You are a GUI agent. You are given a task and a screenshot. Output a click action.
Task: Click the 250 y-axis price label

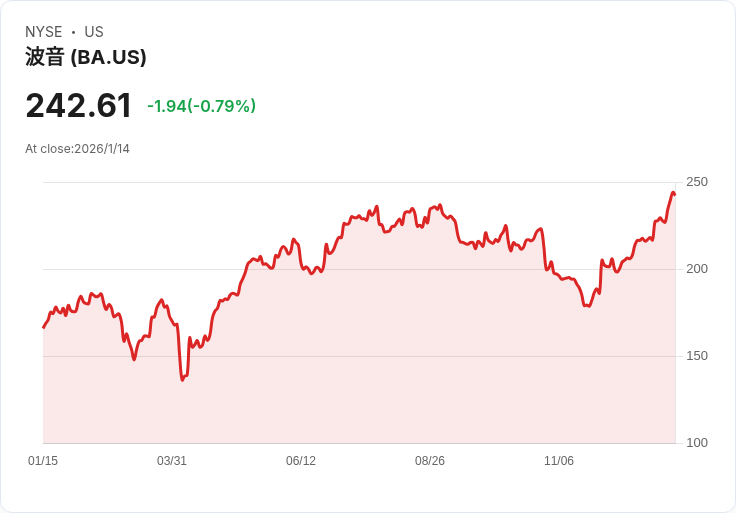coord(696,182)
